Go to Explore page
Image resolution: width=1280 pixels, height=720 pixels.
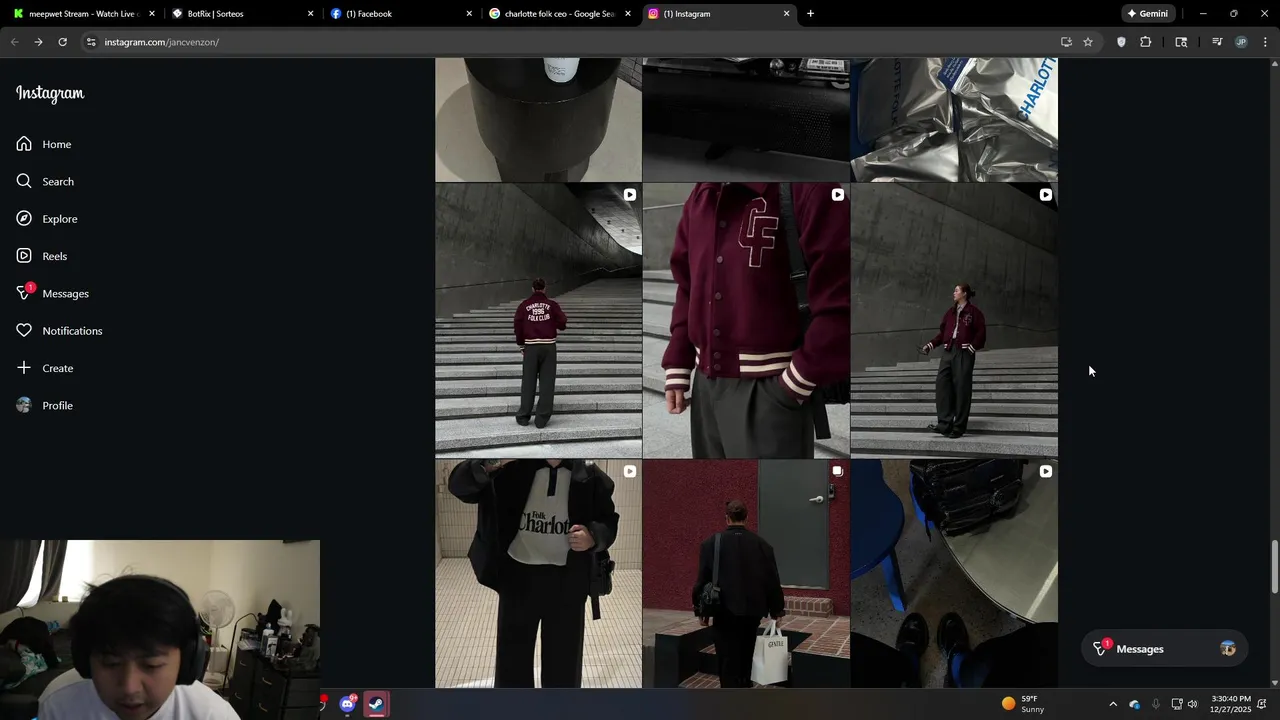pos(47,219)
